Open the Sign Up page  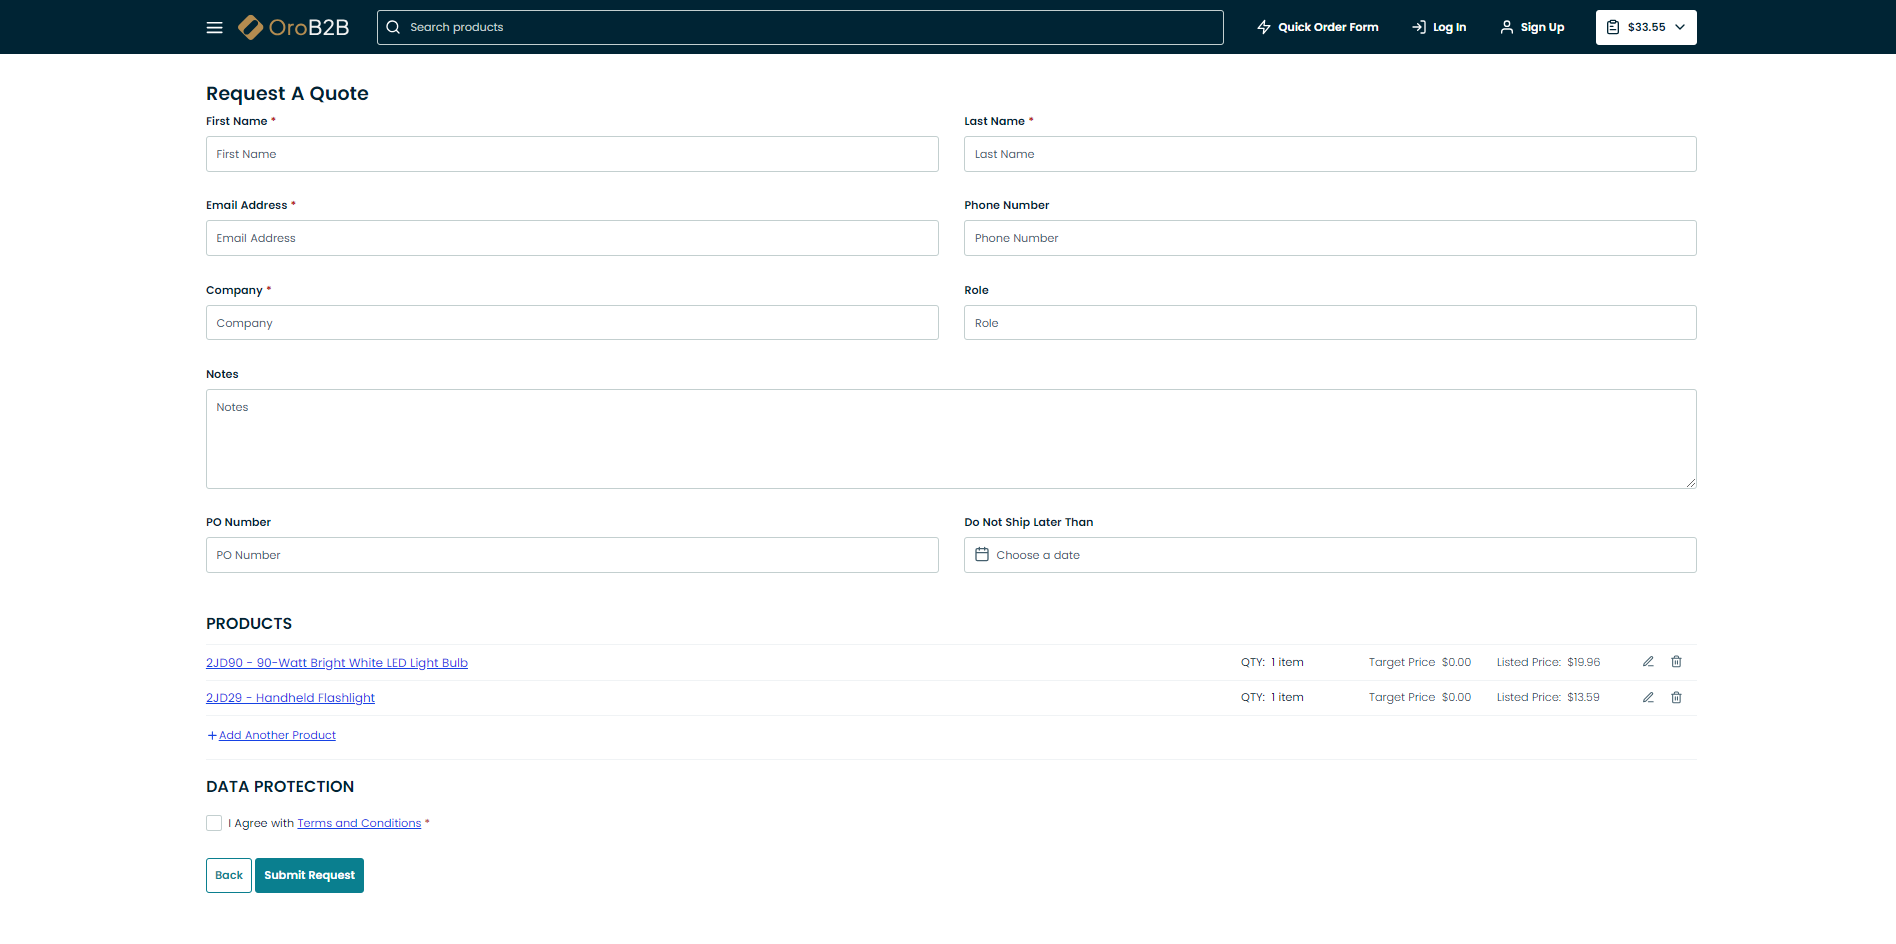(1532, 27)
